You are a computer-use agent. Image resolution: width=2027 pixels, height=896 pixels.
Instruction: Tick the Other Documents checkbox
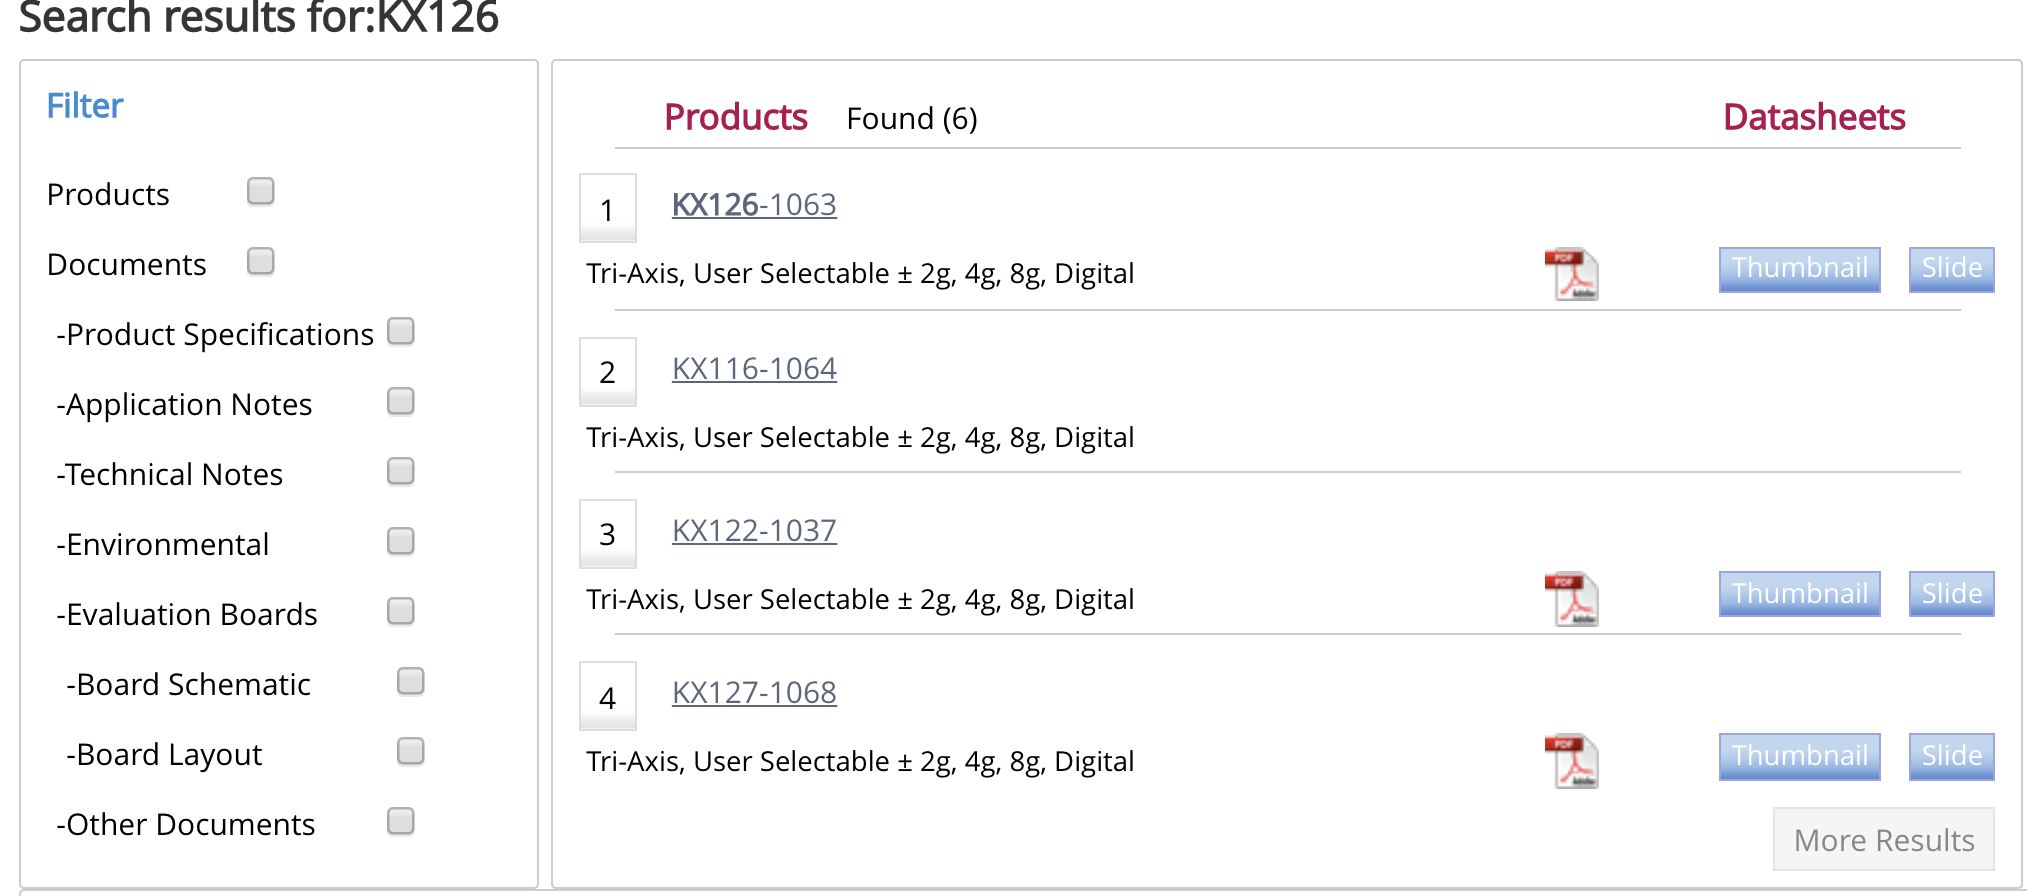click(401, 821)
